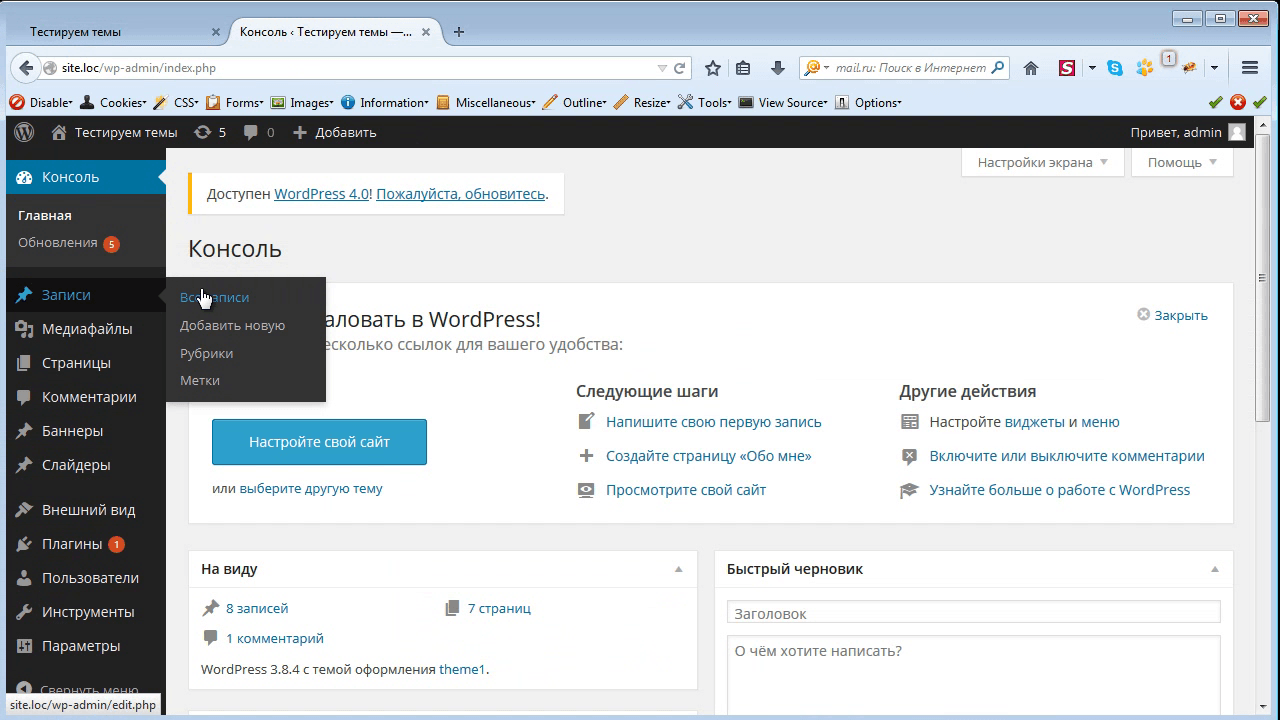
Task: Open Инструменты in the admin sidebar
Action: tap(86, 612)
